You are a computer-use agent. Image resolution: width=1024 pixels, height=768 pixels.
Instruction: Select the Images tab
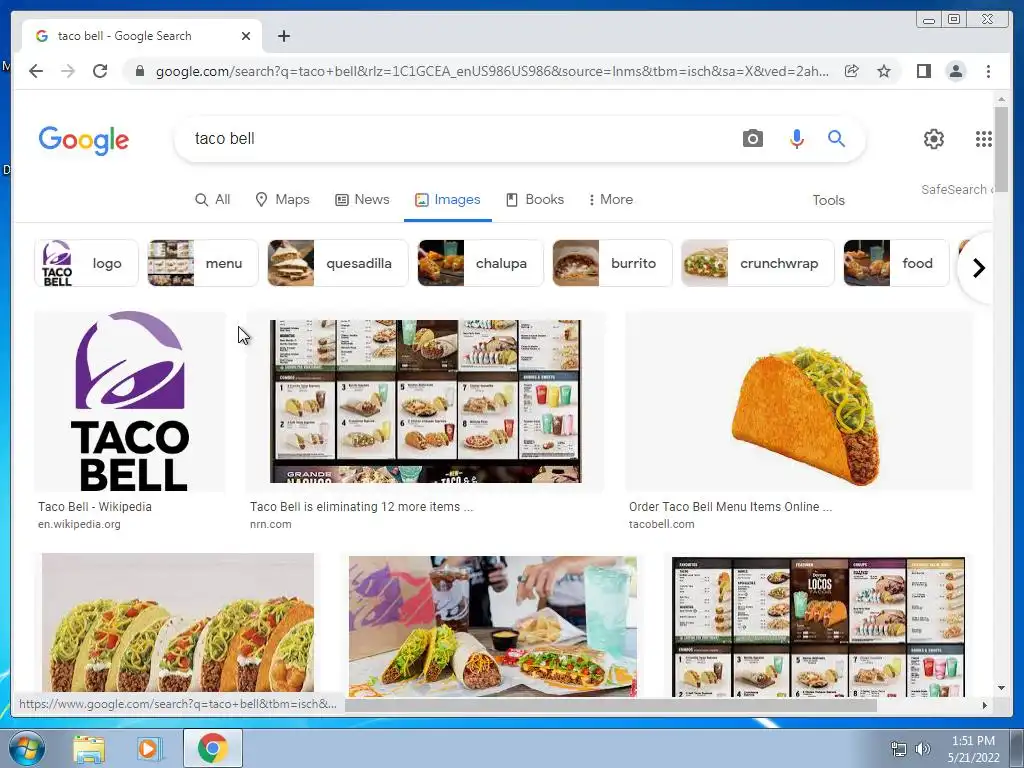click(x=448, y=200)
